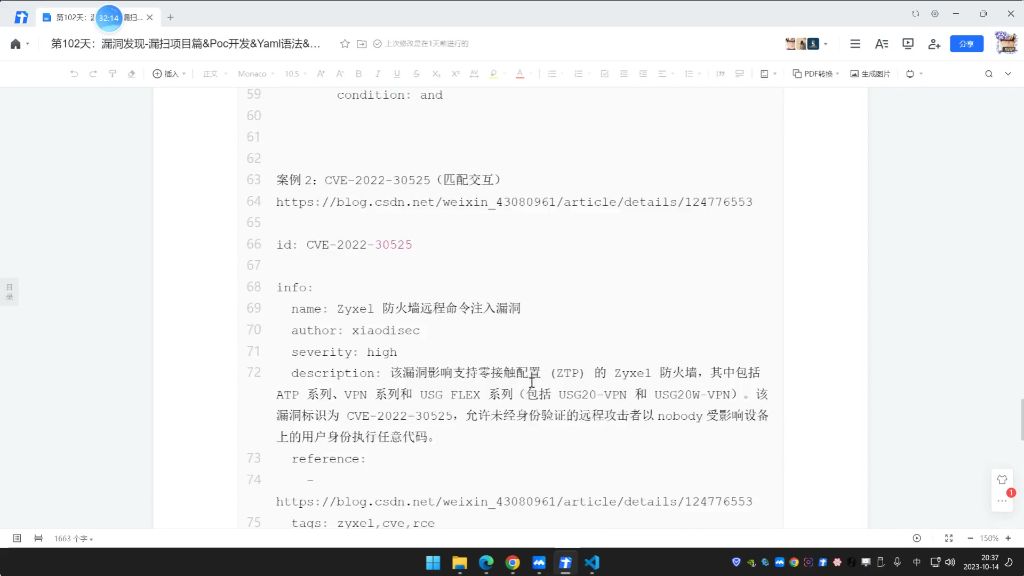
Task: Click the home icon
Action: click(x=16, y=44)
